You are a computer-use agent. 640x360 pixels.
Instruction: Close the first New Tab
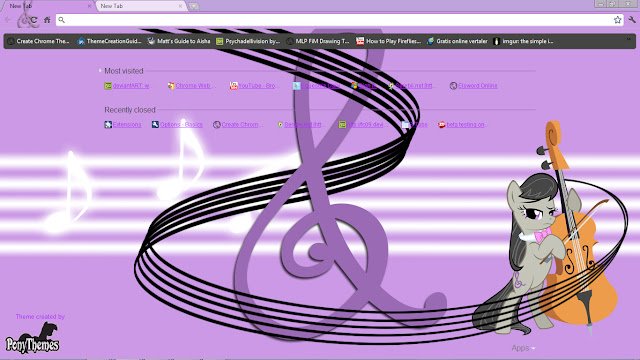coord(89,6)
